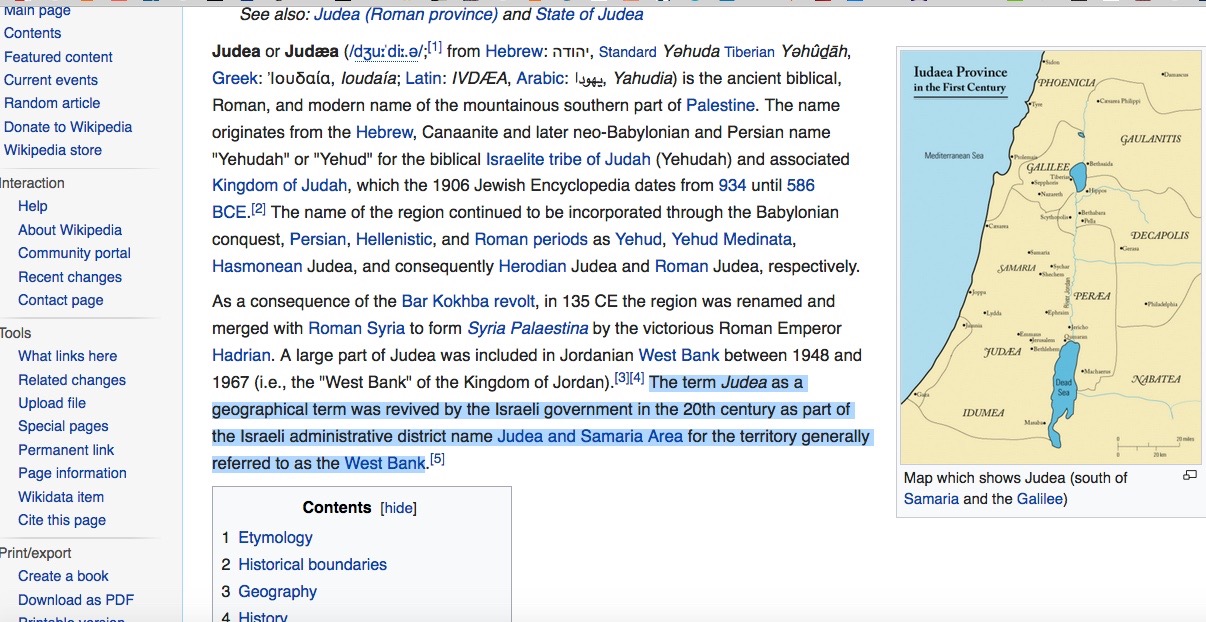Click the Download as PDF link

[x=76, y=600]
